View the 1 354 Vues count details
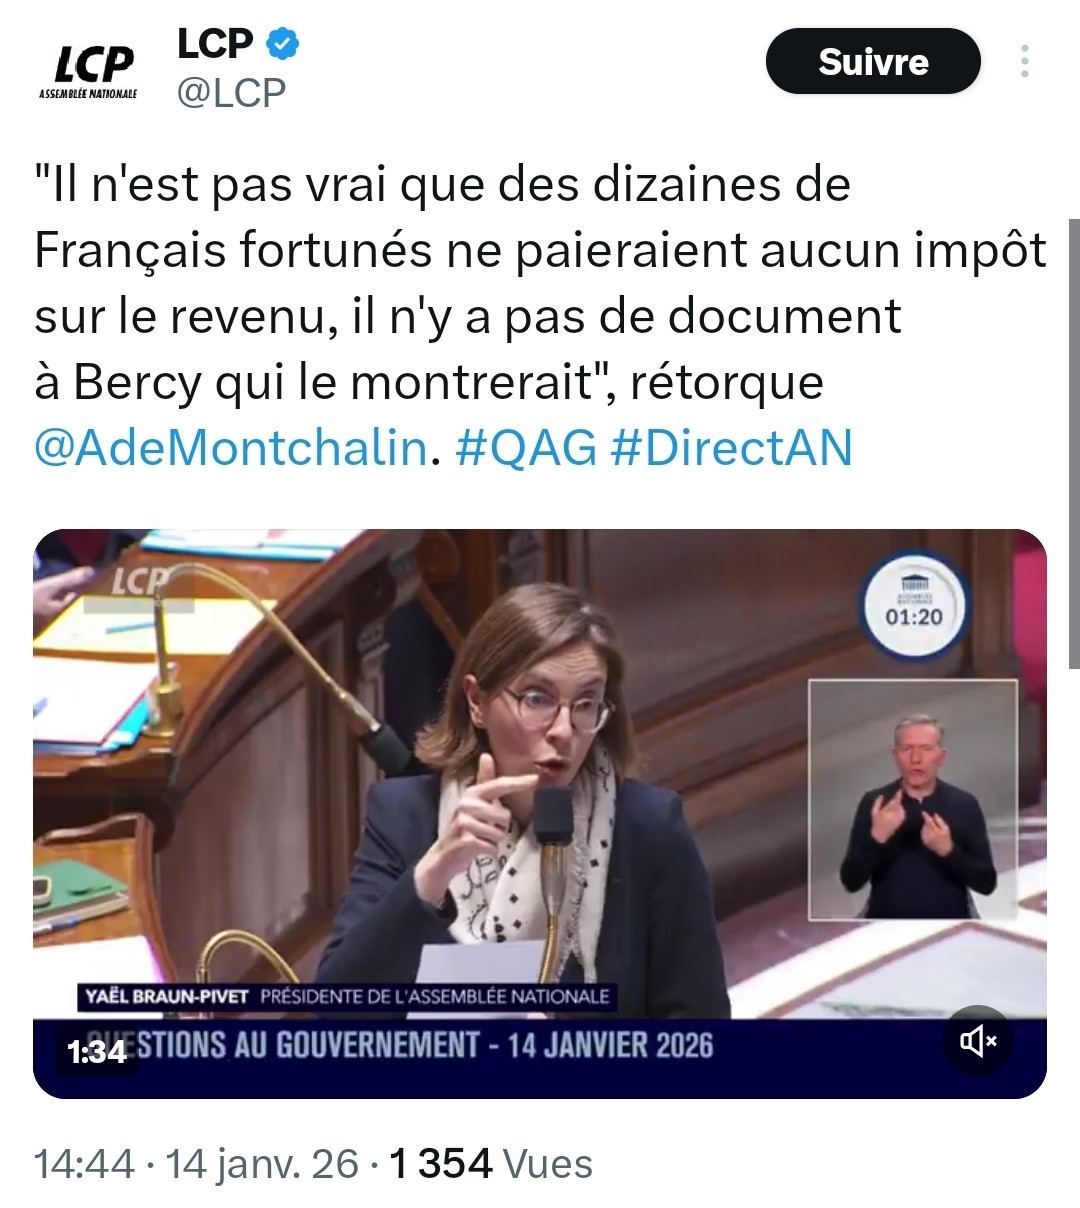The width and height of the screenshot is (1080, 1208). point(491,1164)
